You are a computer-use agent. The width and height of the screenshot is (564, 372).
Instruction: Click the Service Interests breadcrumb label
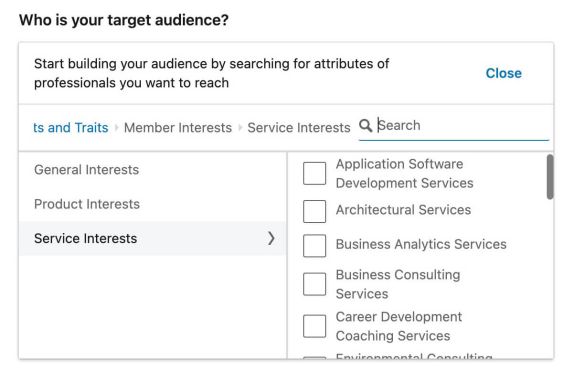pos(299,128)
